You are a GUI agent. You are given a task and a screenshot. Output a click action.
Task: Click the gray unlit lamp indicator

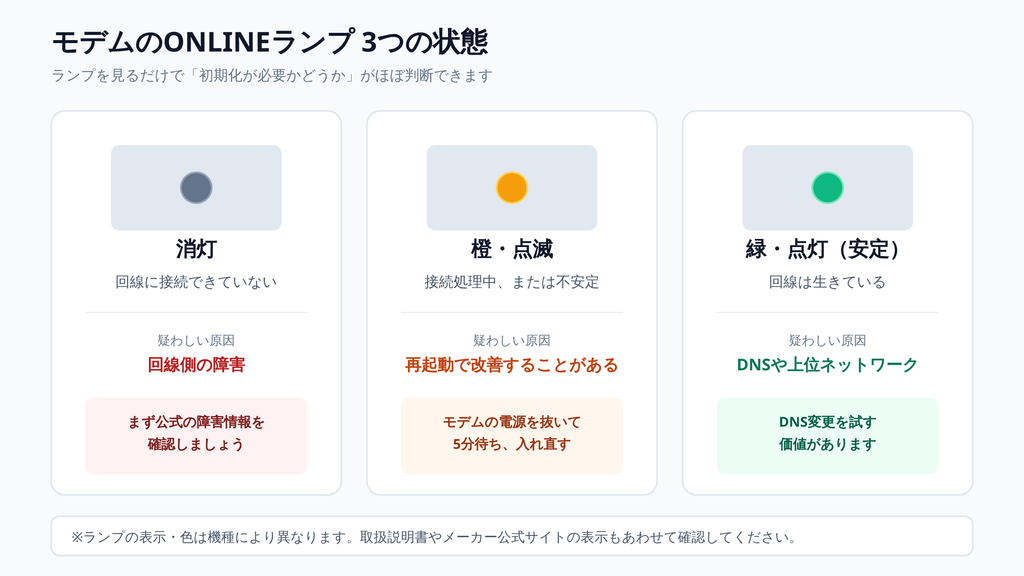click(196, 187)
